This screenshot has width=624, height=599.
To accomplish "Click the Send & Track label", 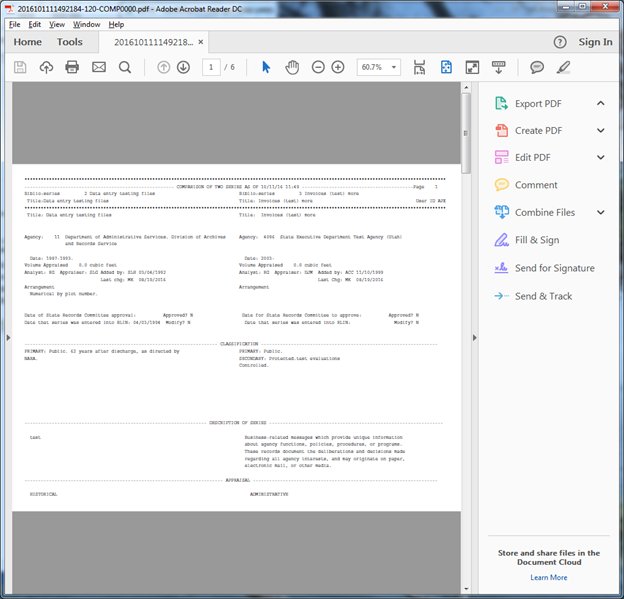I will (543, 296).
